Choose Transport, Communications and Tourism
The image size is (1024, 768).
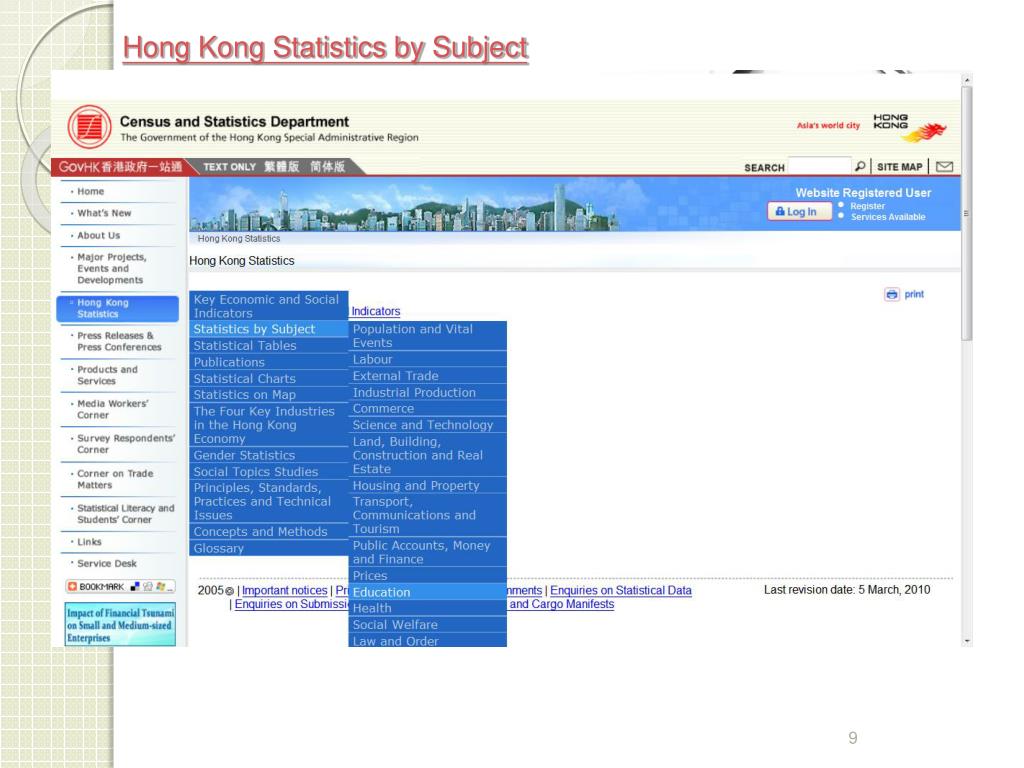tap(428, 515)
